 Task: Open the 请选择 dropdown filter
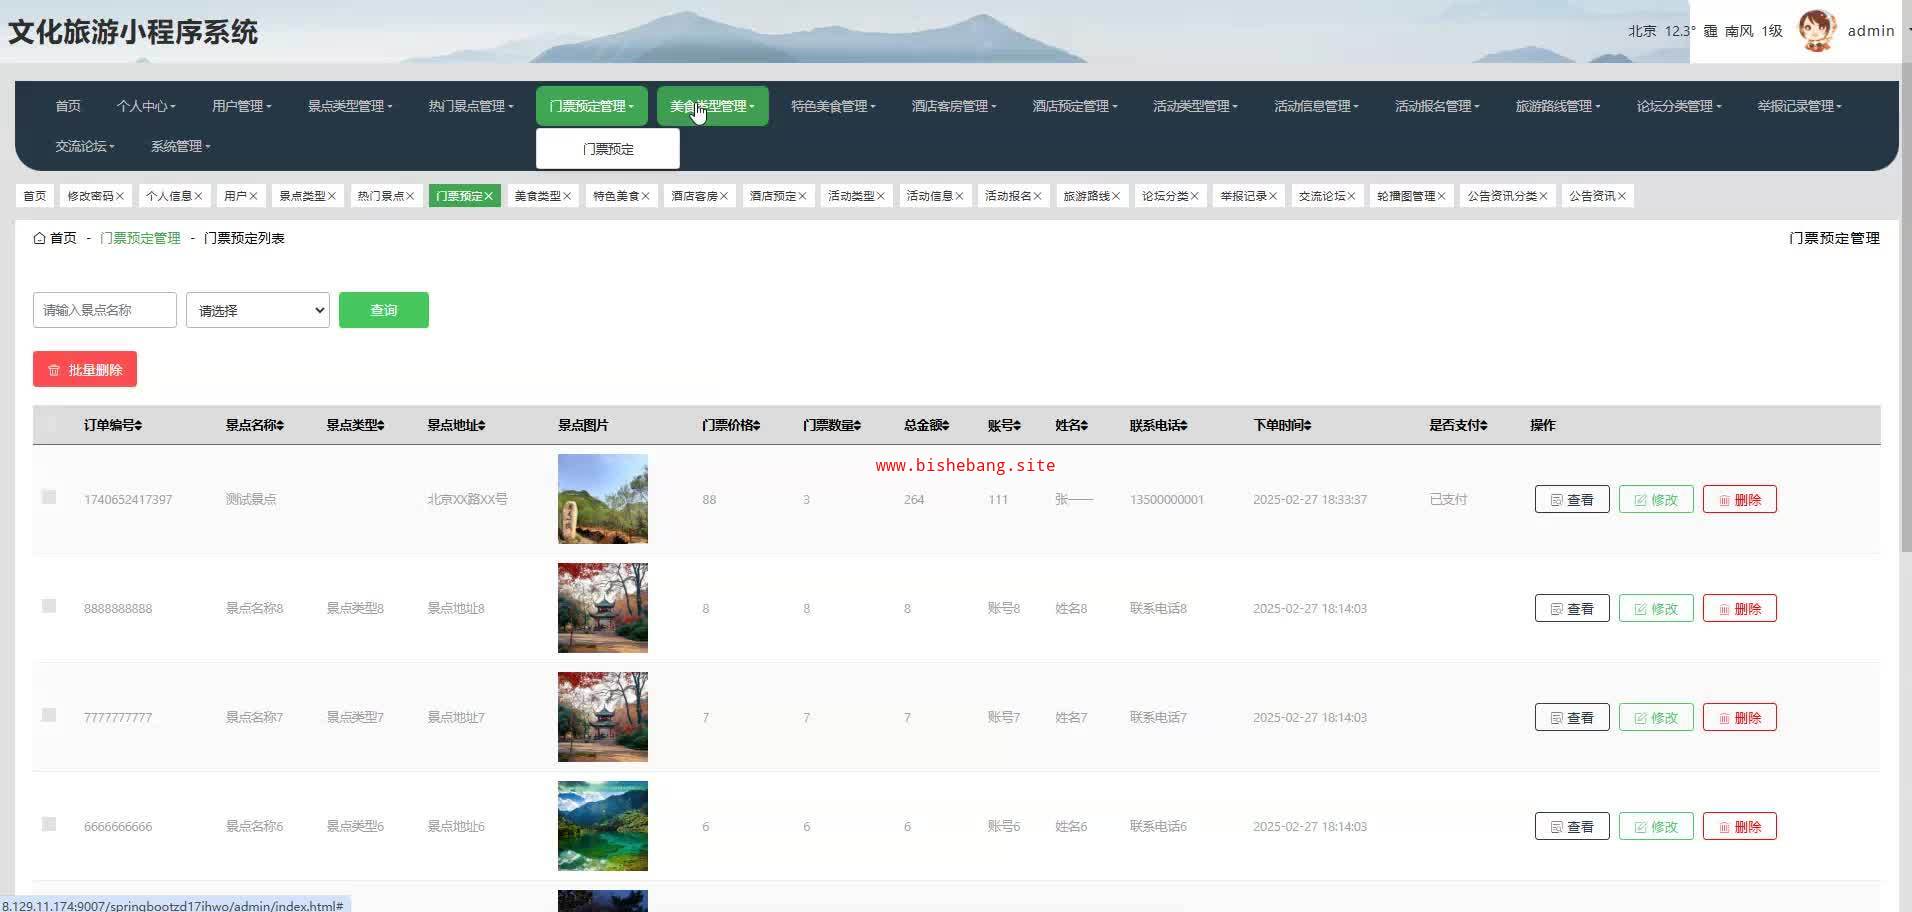click(257, 310)
